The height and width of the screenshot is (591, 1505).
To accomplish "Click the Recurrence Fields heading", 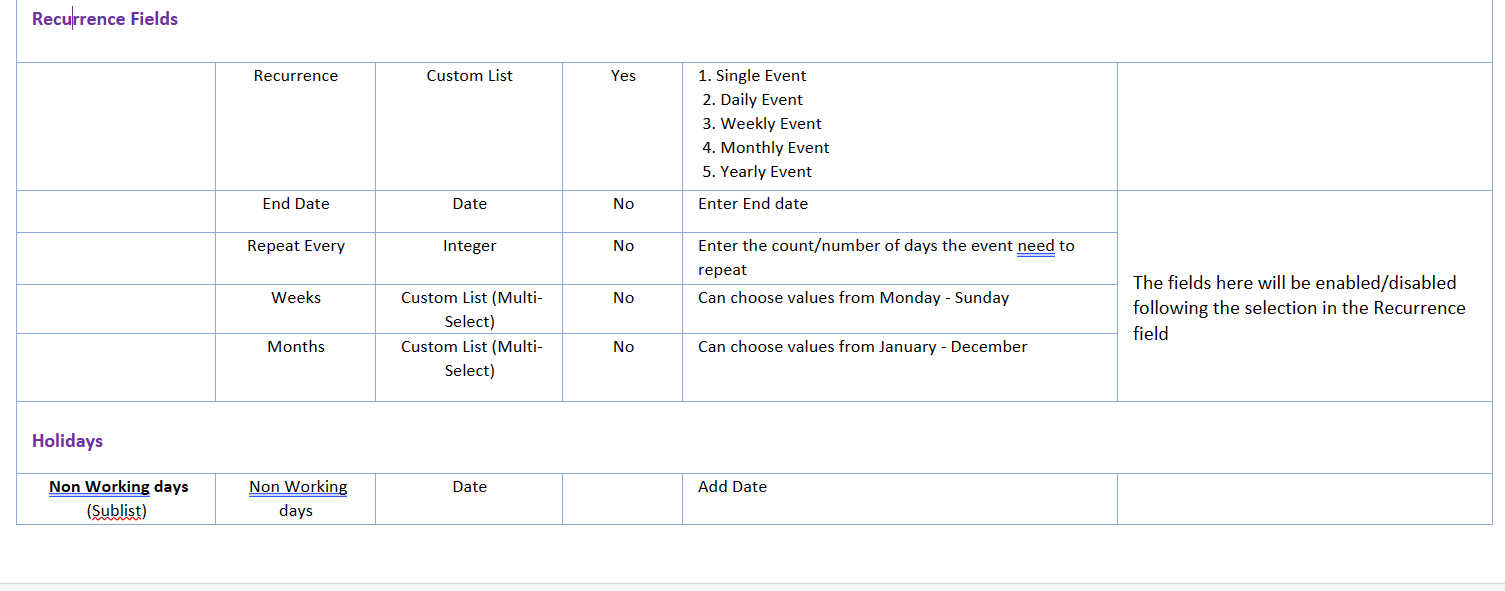I will tap(105, 19).
